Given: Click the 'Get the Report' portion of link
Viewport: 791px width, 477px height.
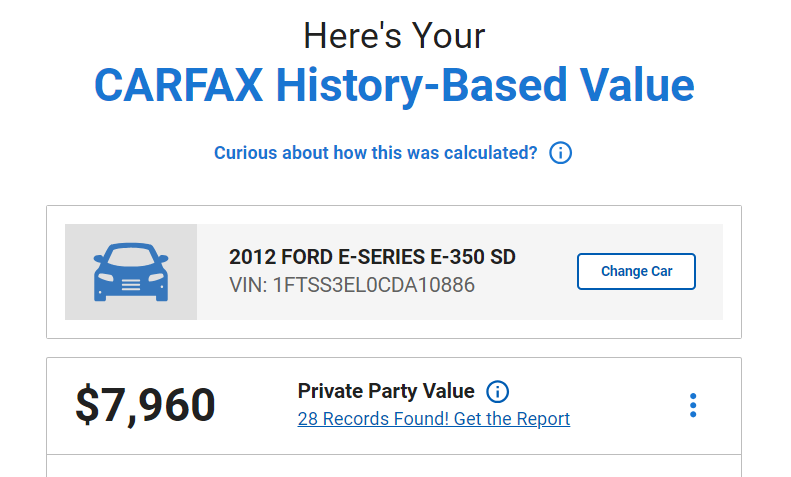Looking at the screenshot, I should [512, 419].
